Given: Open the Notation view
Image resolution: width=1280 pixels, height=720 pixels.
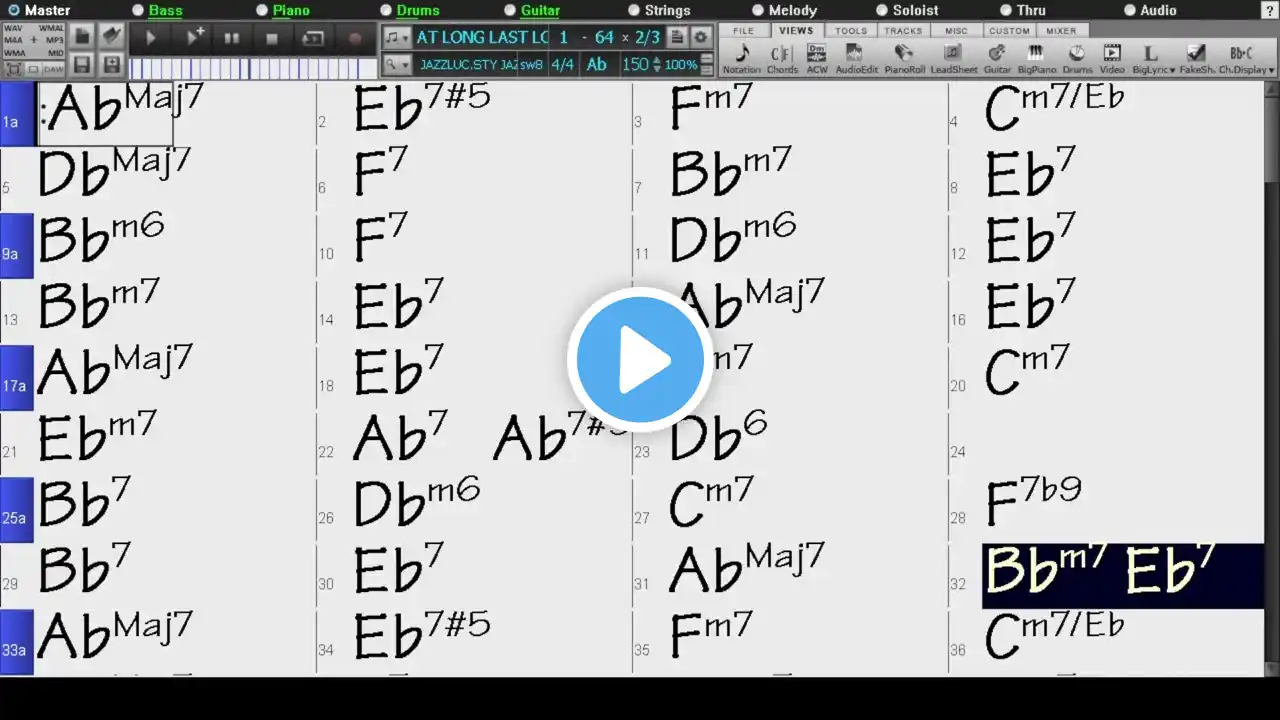Looking at the screenshot, I should 741,59.
